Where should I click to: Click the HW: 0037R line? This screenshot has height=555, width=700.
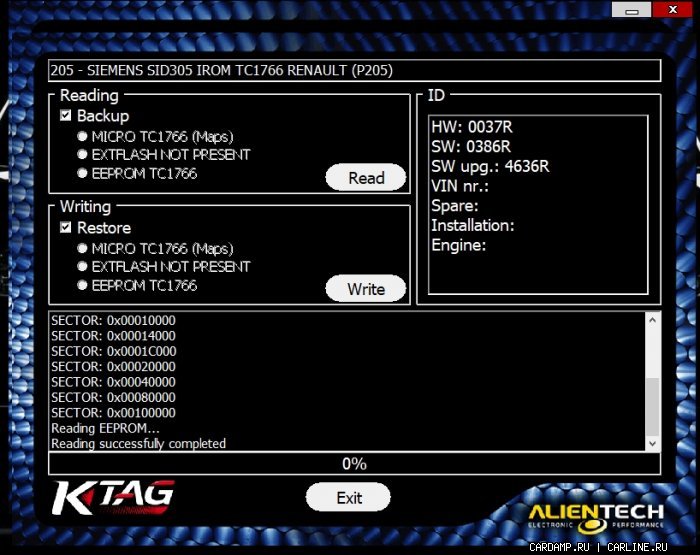coord(472,127)
